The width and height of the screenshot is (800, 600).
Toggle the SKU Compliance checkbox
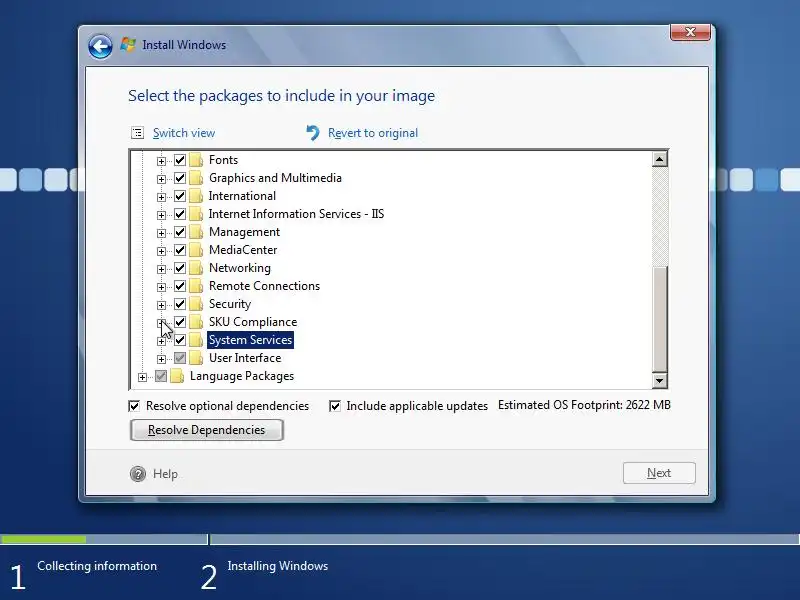point(180,322)
